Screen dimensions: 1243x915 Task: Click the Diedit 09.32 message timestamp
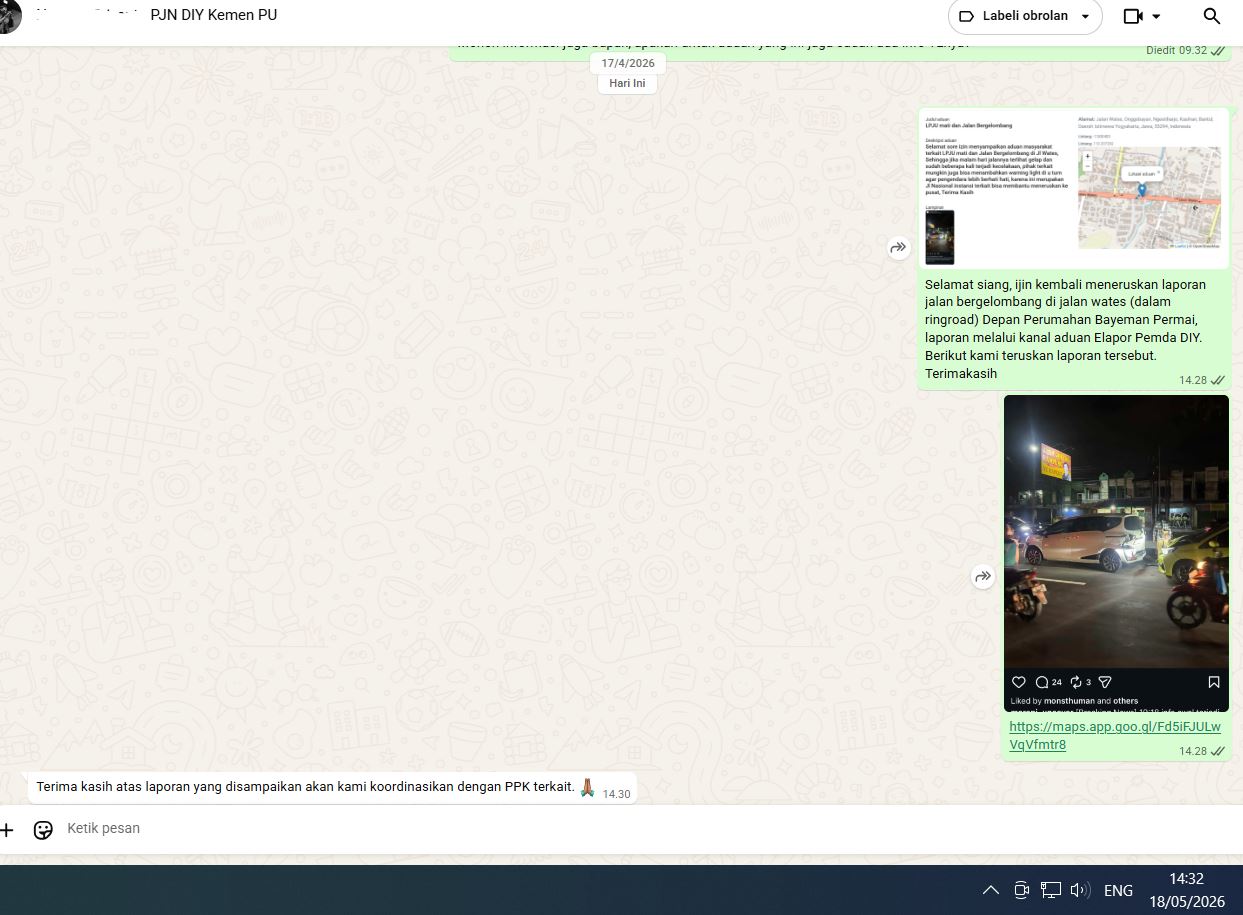(x=1176, y=50)
